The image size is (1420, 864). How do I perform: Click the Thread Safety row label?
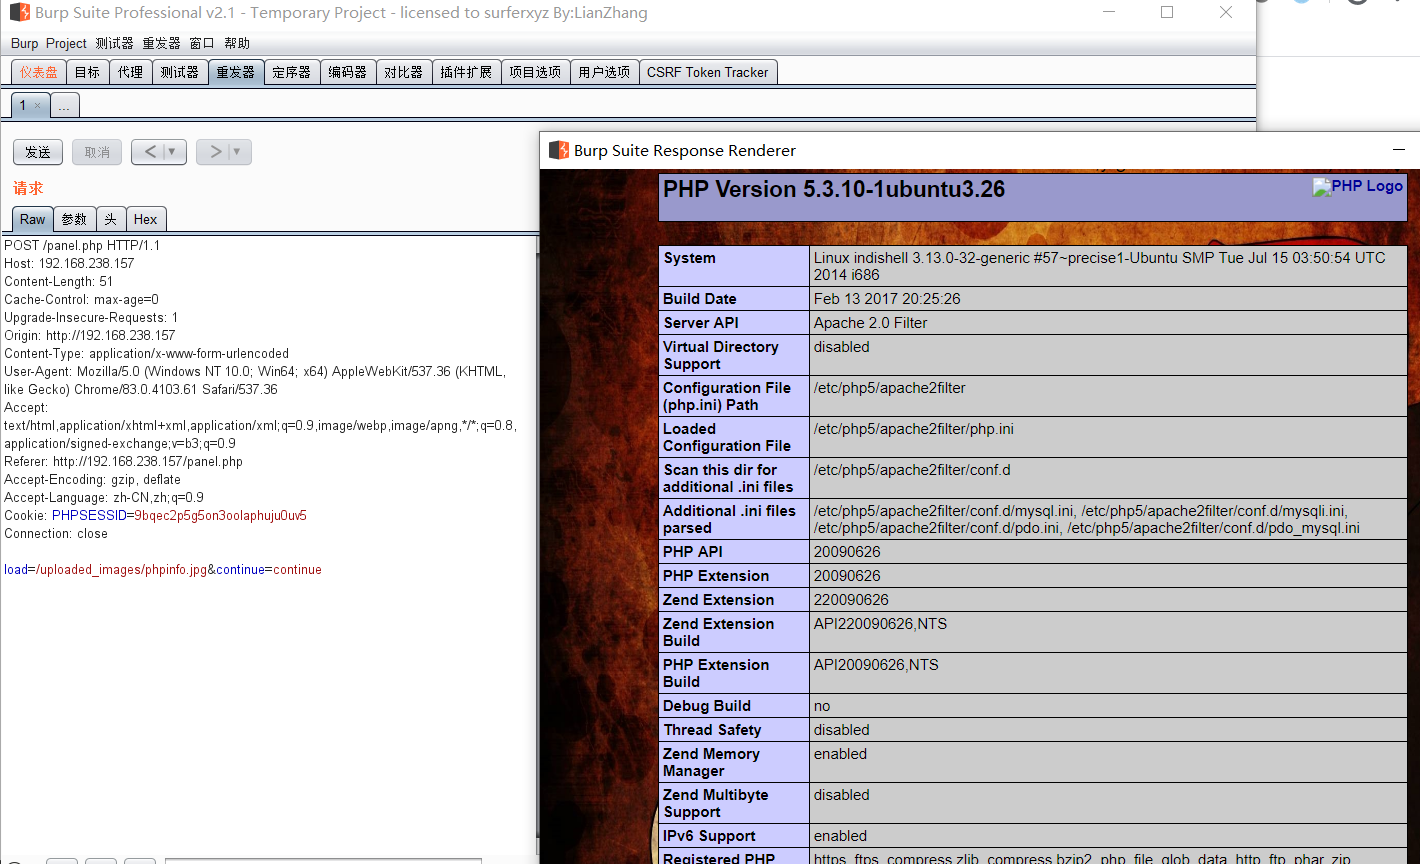pos(712,730)
